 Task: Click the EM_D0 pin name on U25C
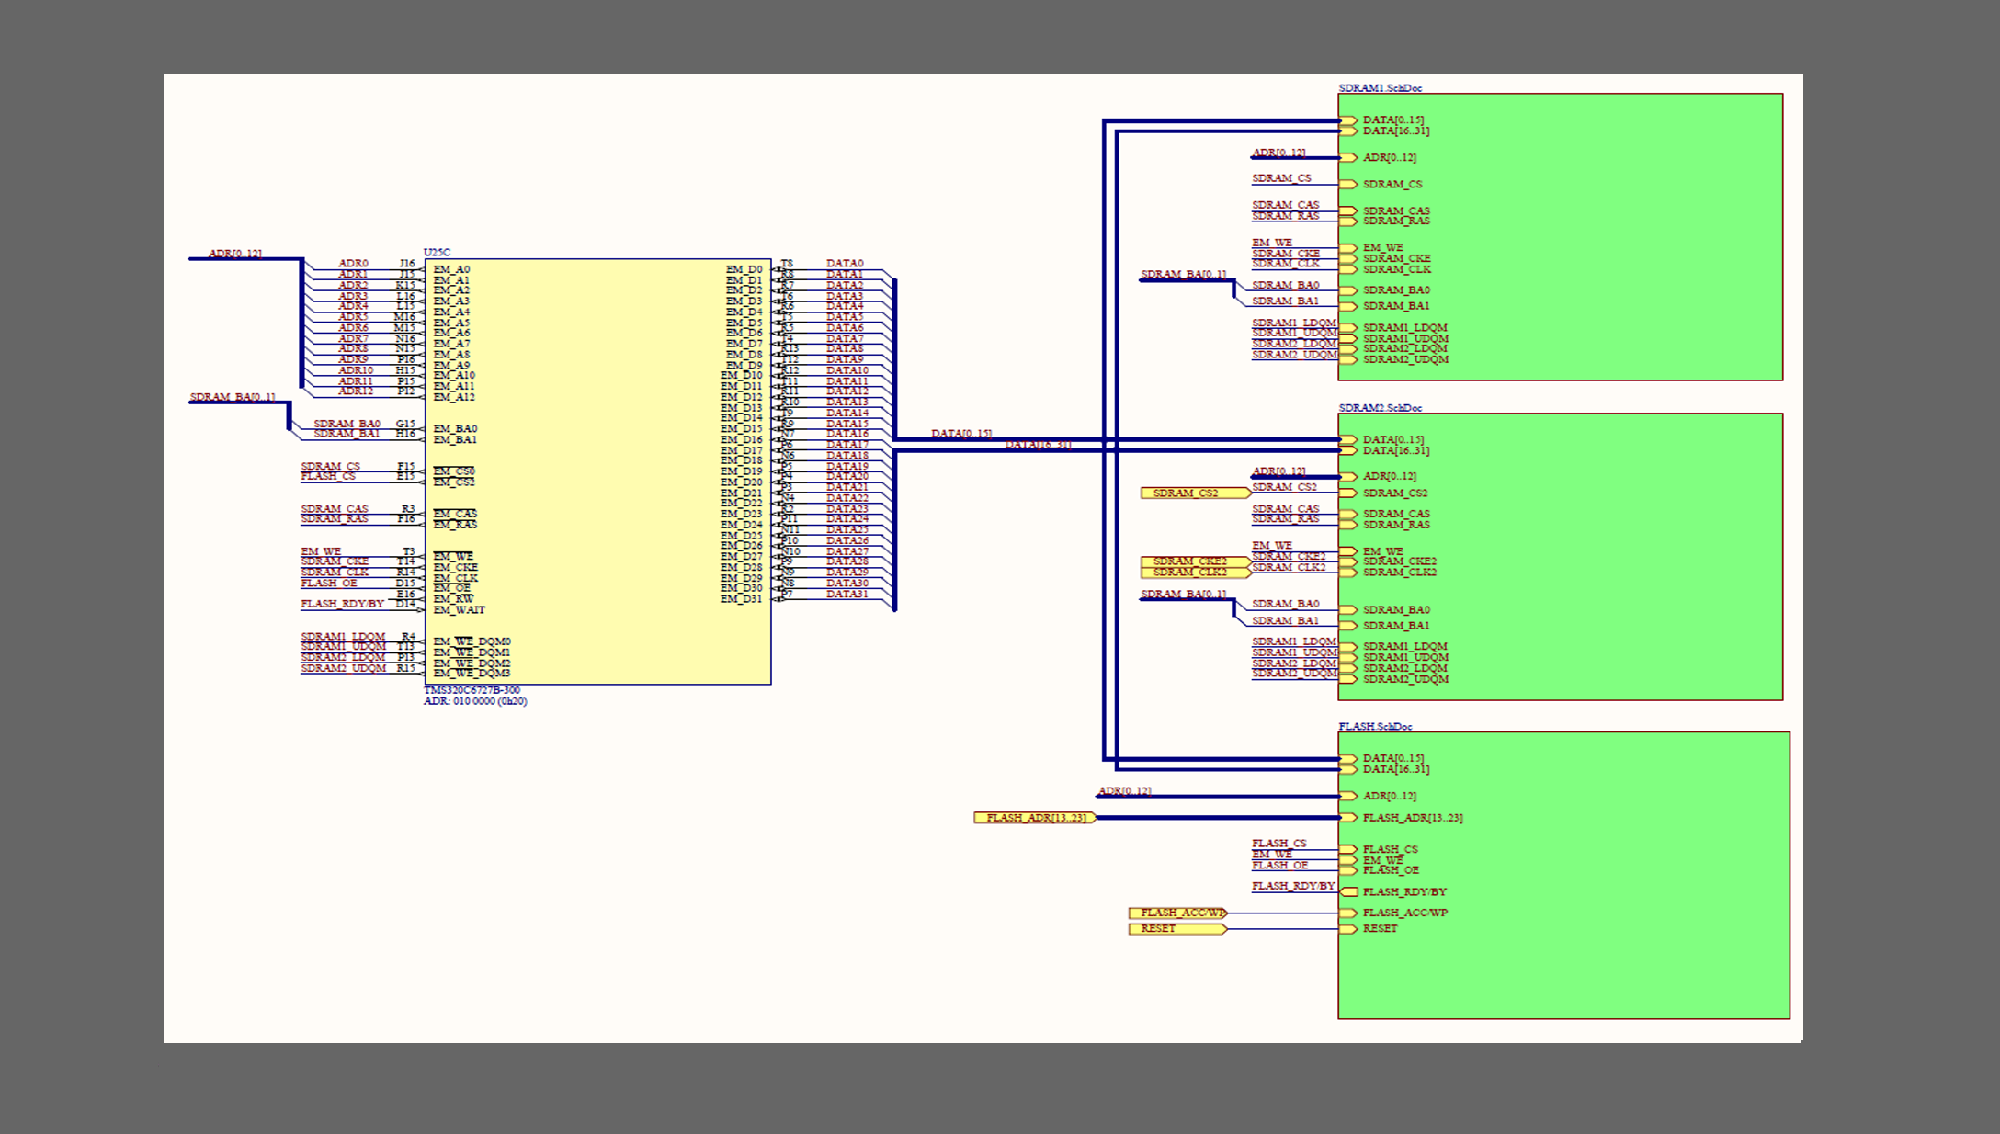coord(744,270)
